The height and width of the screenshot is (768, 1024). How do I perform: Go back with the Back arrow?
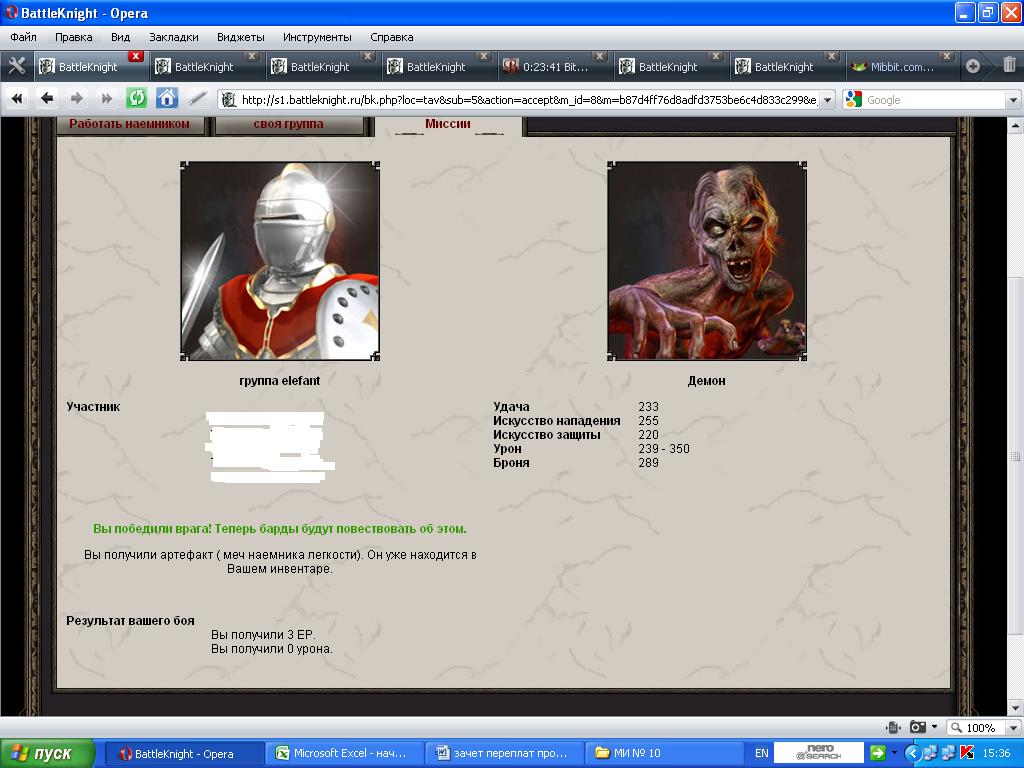[46, 99]
